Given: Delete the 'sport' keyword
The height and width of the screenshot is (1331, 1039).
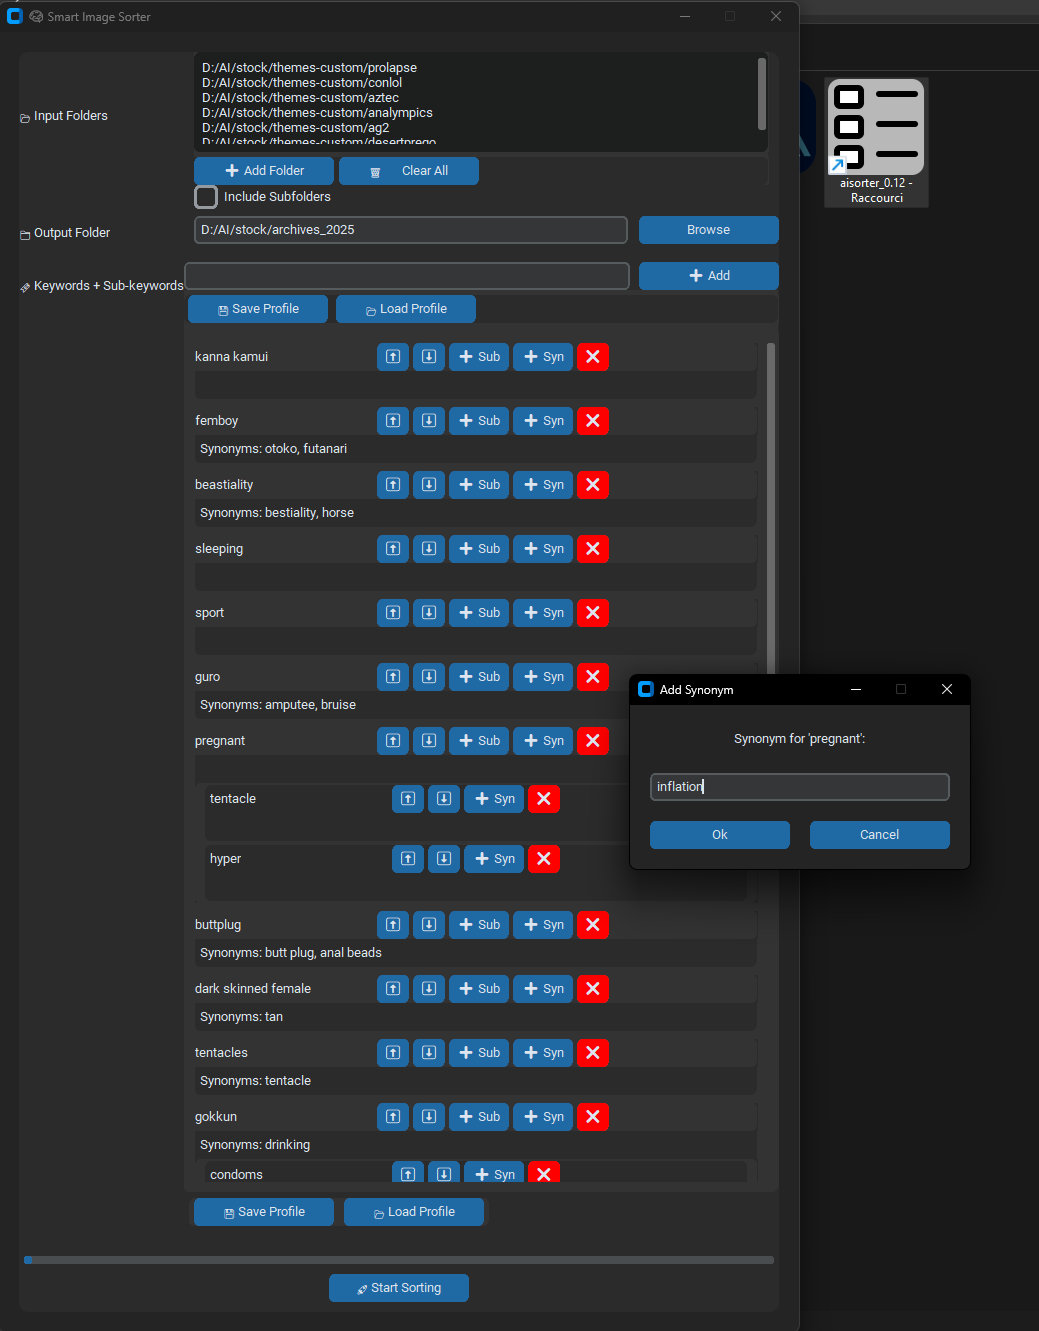Looking at the screenshot, I should pyautogui.click(x=593, y=613).
